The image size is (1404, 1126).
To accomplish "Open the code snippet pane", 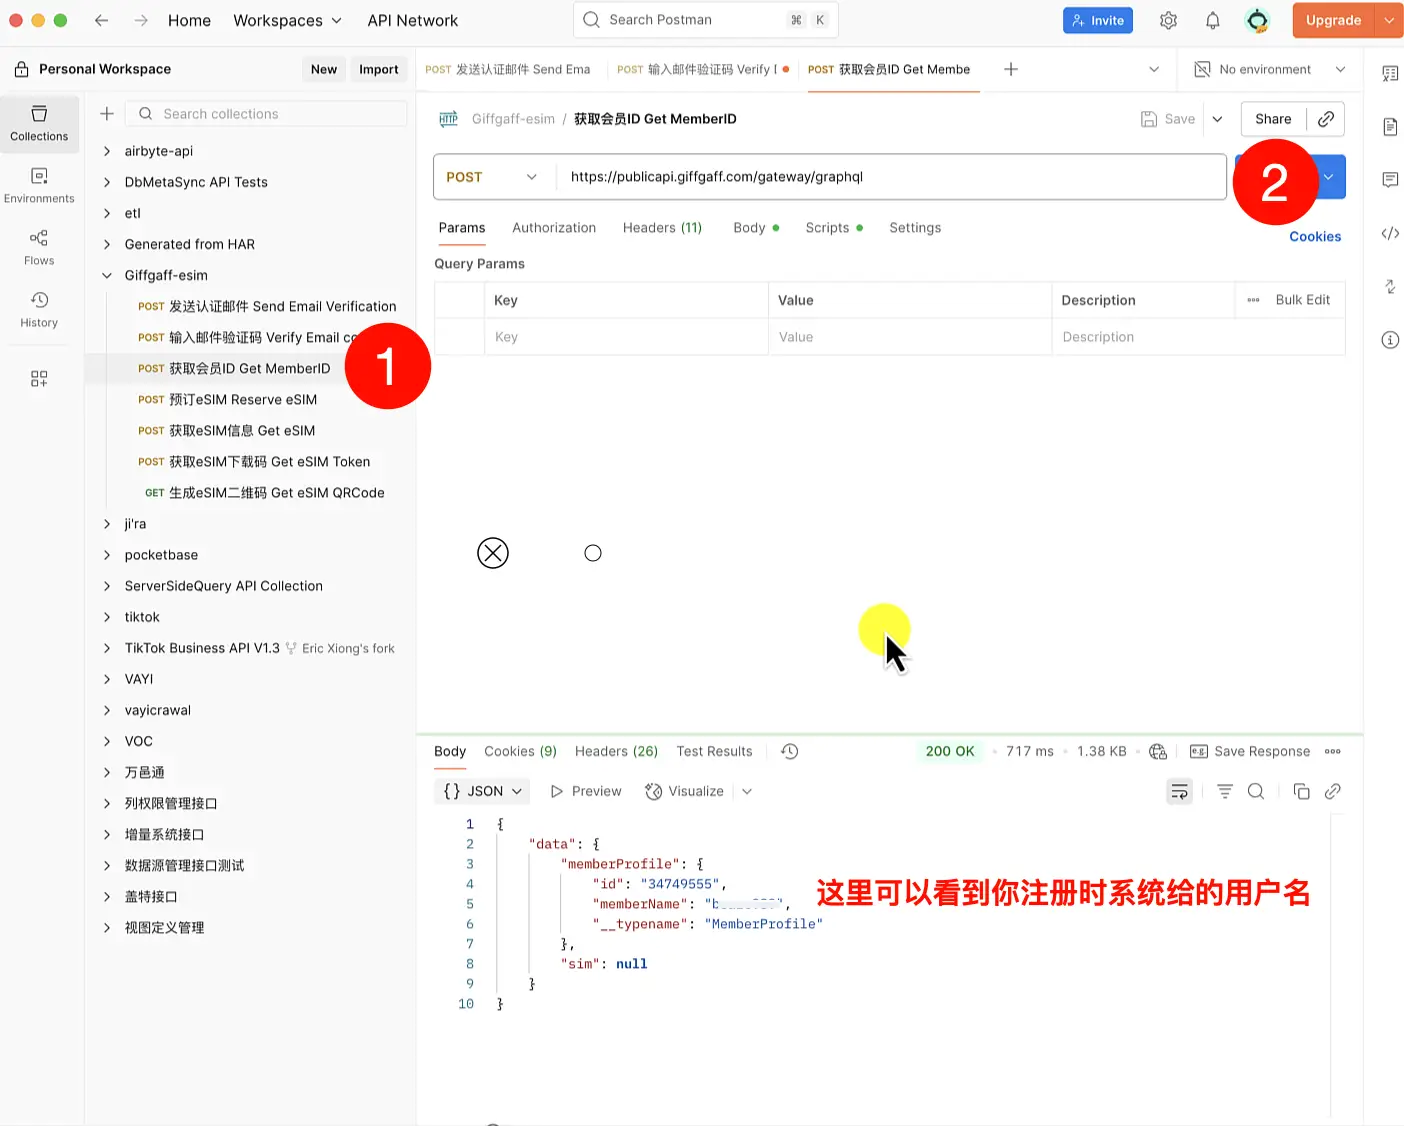I will click(1390, 233).
